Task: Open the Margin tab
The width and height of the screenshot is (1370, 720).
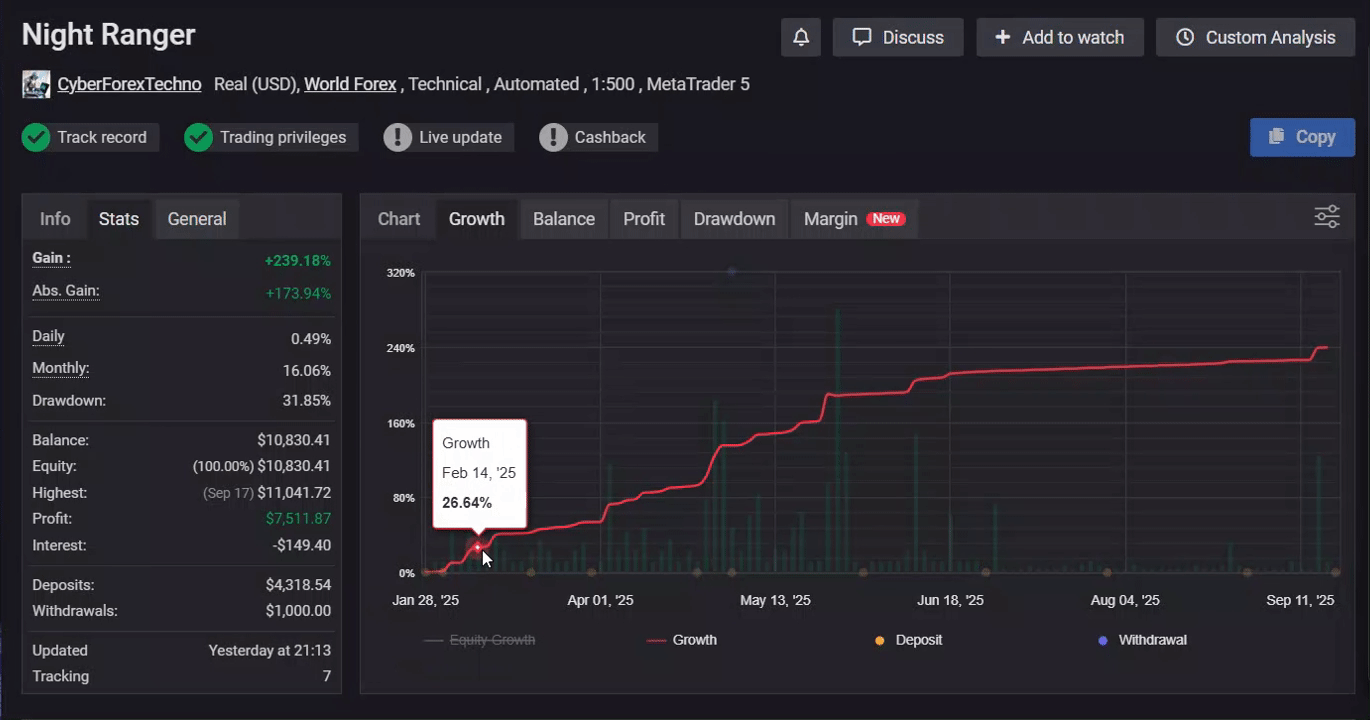Action: point(854,219)
